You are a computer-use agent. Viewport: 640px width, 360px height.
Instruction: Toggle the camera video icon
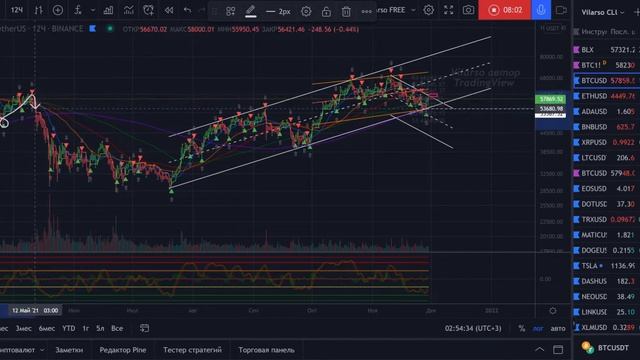pyautogui.click(x=561, y=10)
